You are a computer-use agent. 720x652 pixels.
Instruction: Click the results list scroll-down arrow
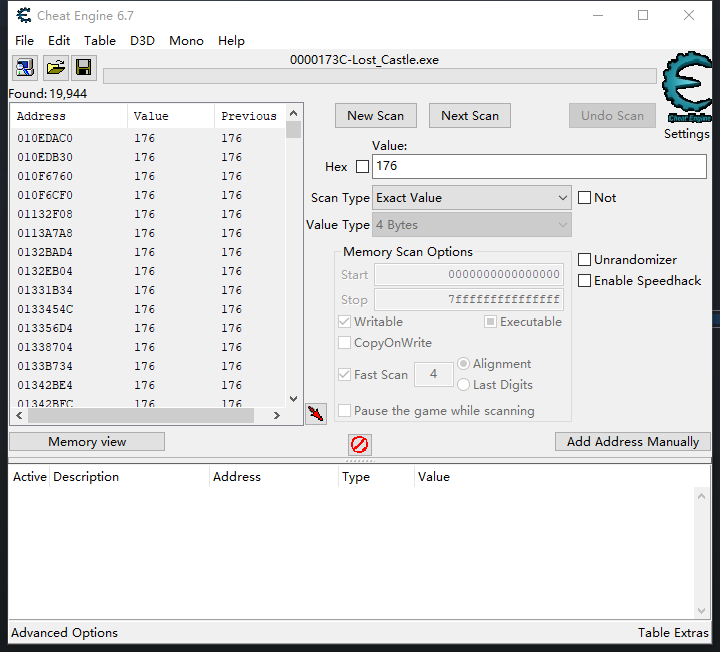293,399
